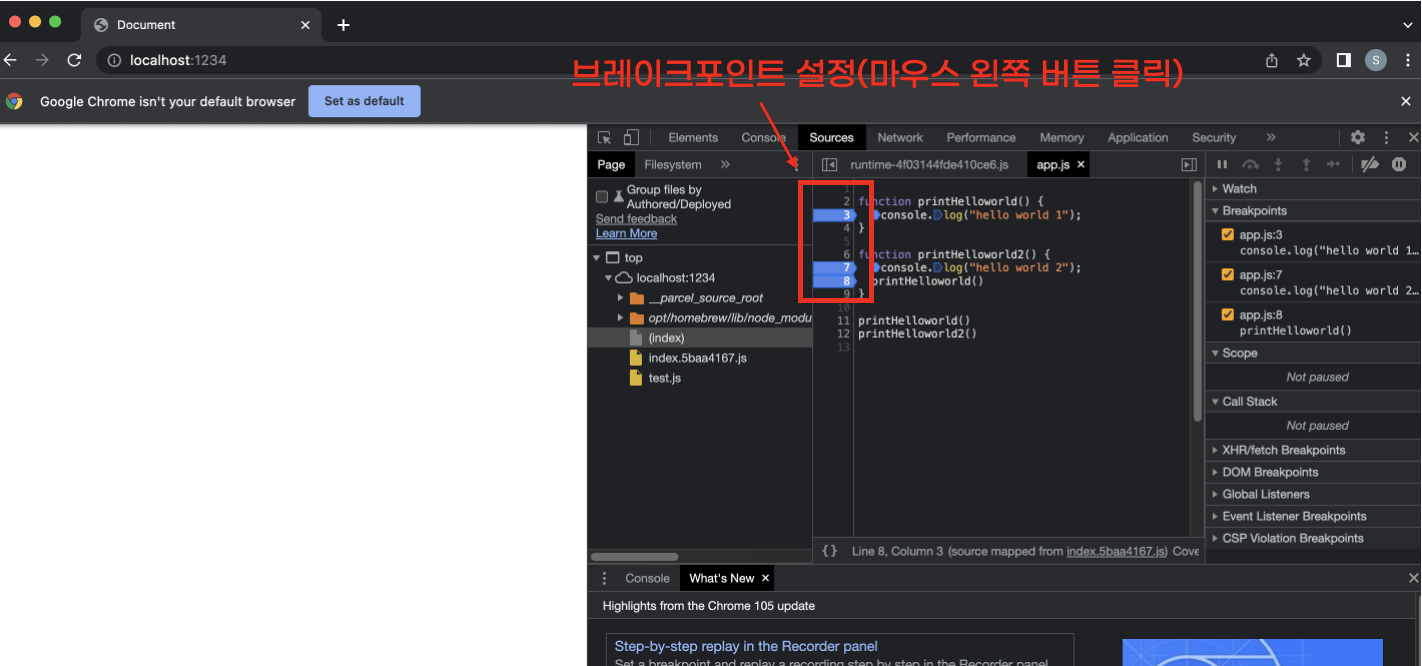
Task: Switch to the Application panel
Action: tap(1137, 137)
